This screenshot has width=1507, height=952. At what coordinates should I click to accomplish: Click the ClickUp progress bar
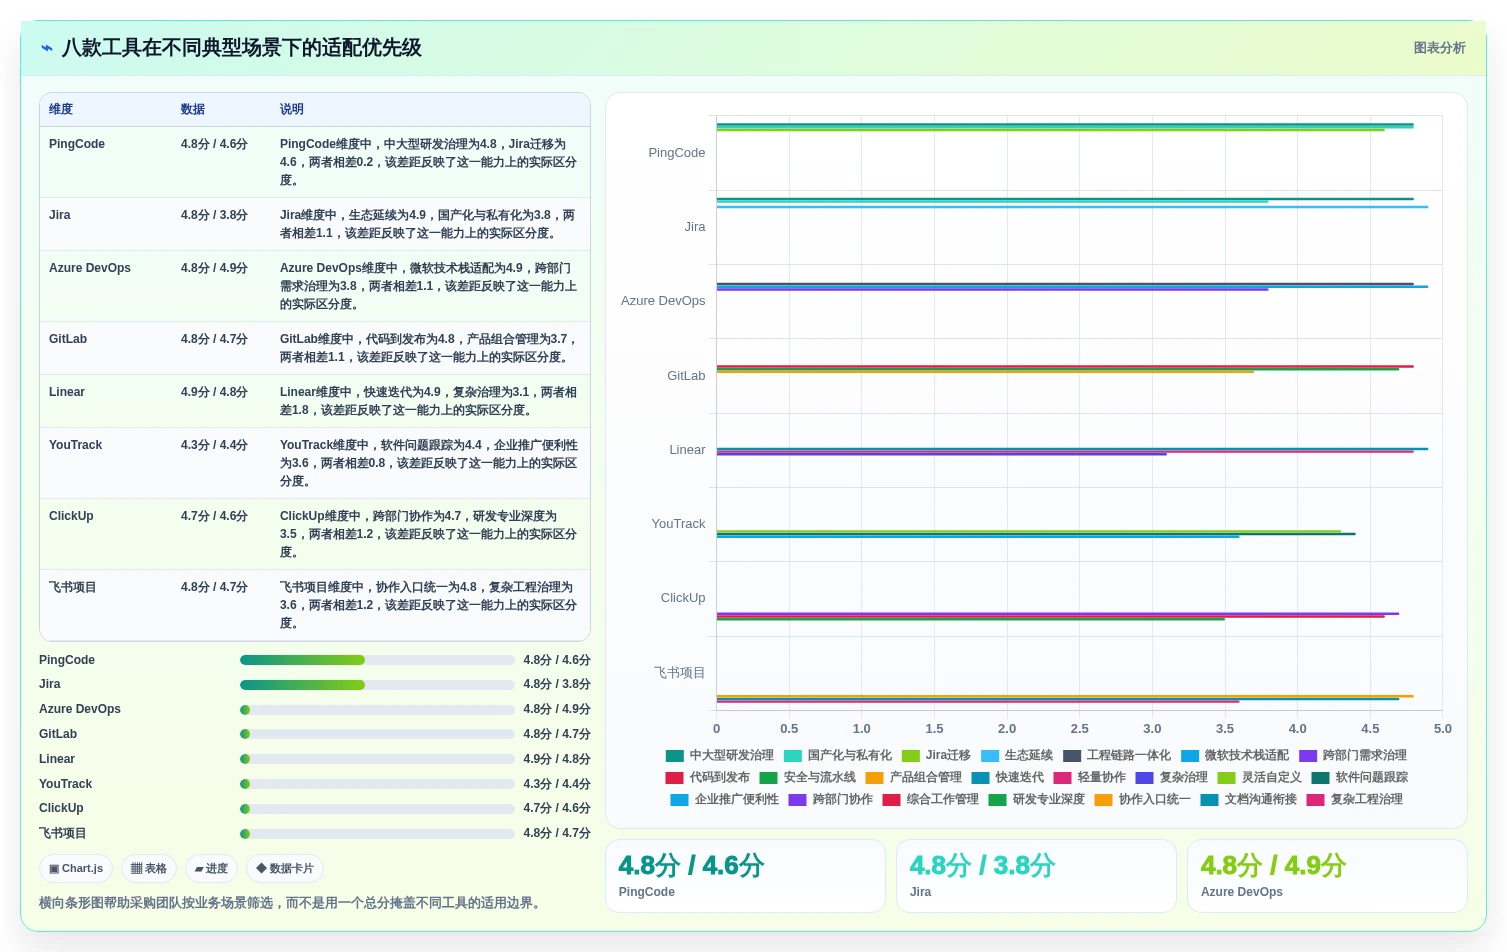click(x=377, y=808)
